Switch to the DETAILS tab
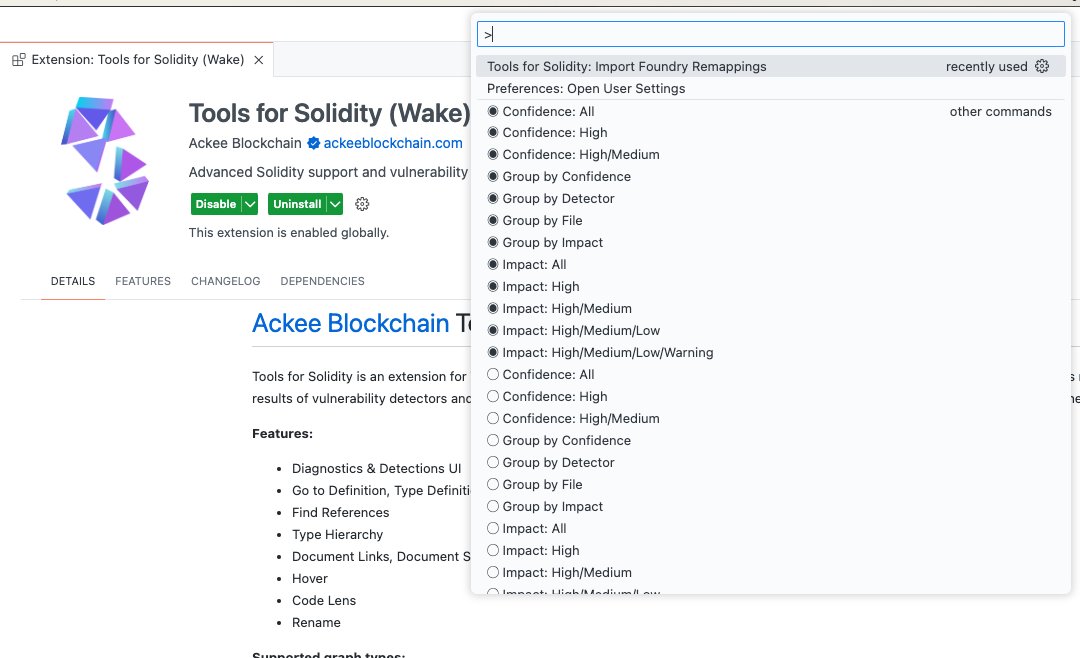Image resolution: width=1080 pixels, height=658 pixels. (73, 281)
